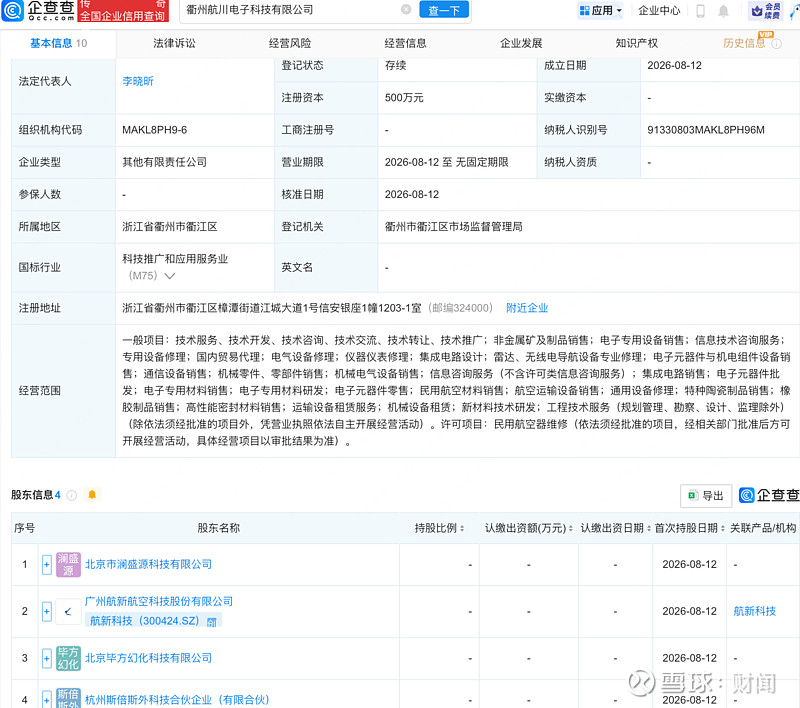Open the notifications bell icon
Image resolution: width=800 pixels, height=708 pixels.
[723, 11]
